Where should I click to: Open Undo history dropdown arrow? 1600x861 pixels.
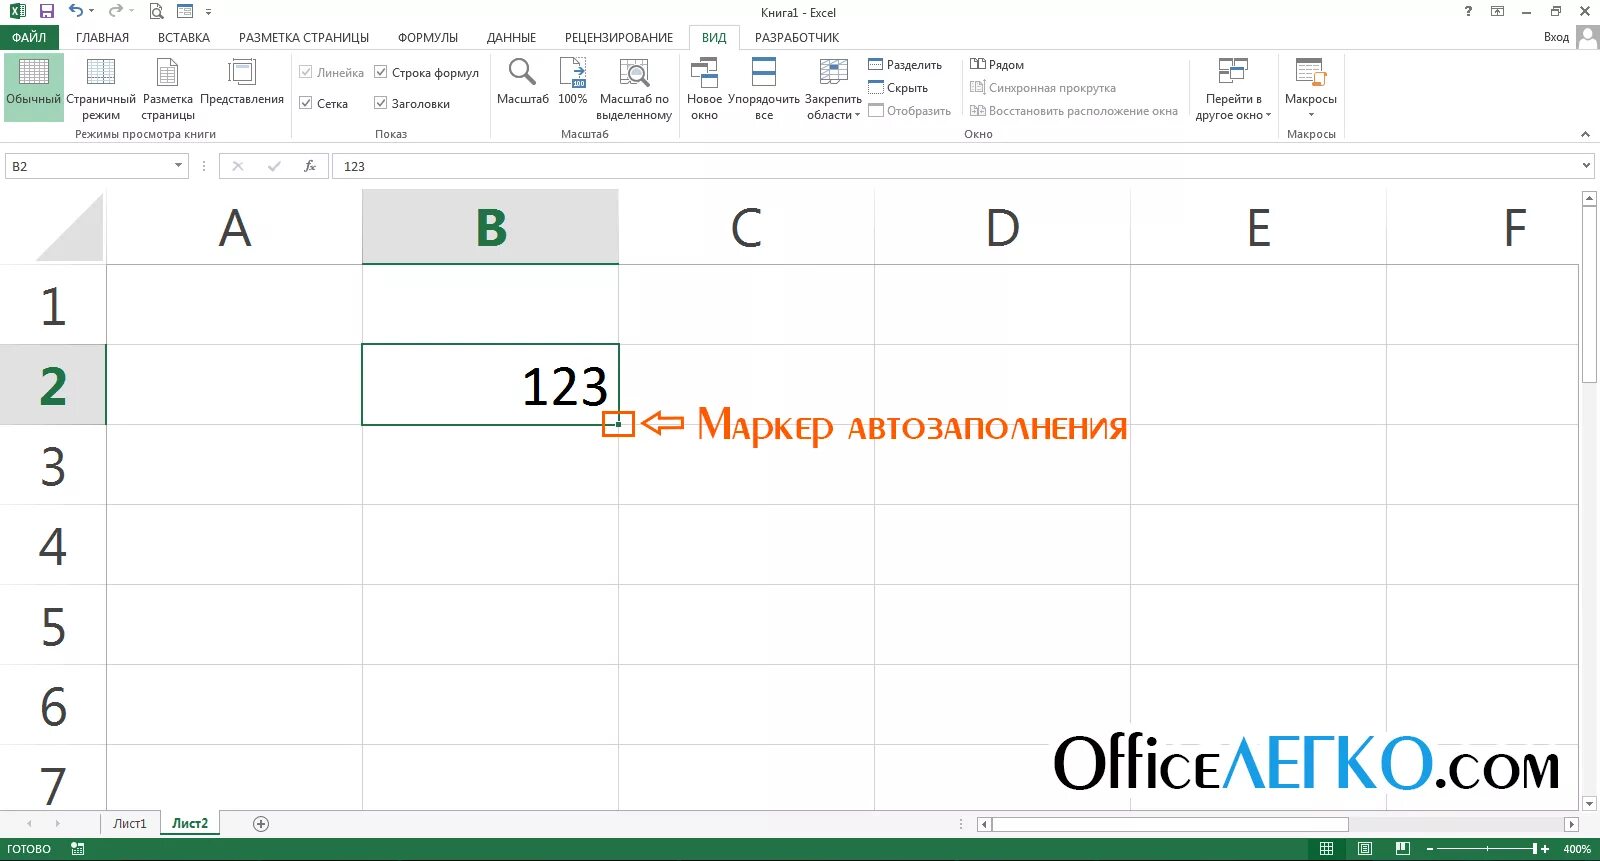(91, 11)
